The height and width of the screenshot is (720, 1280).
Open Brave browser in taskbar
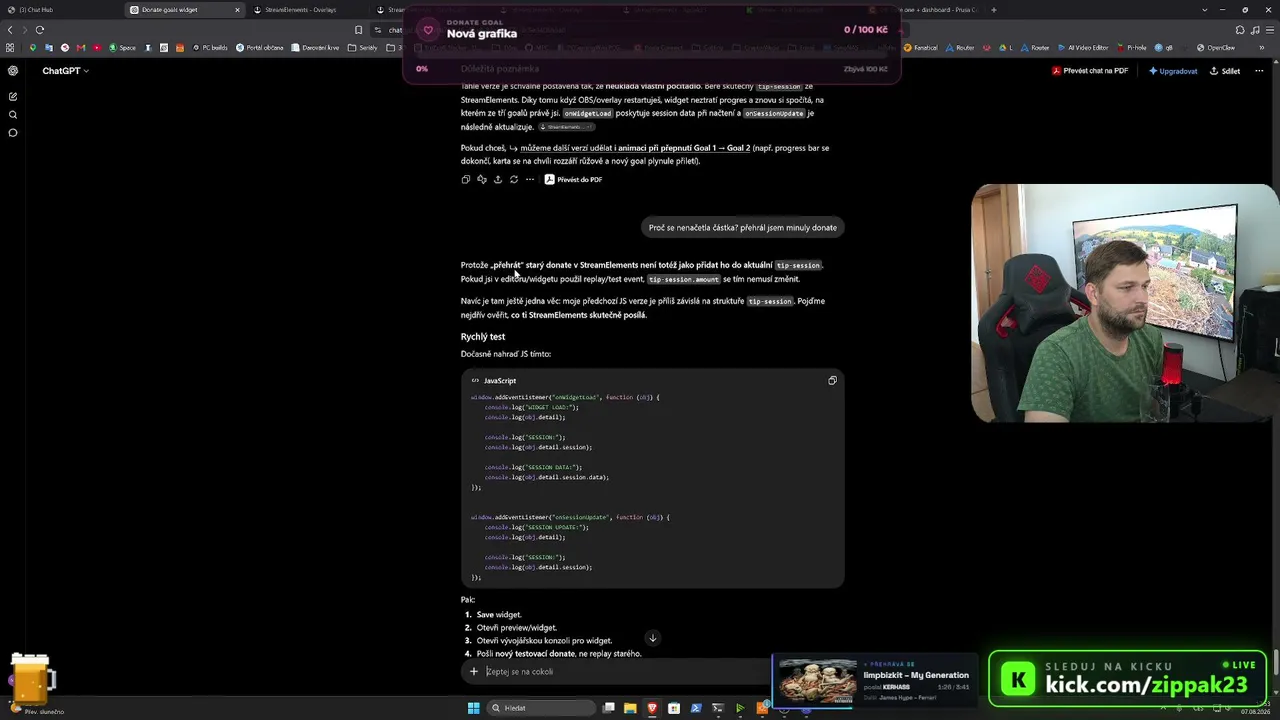pos(652,708)
